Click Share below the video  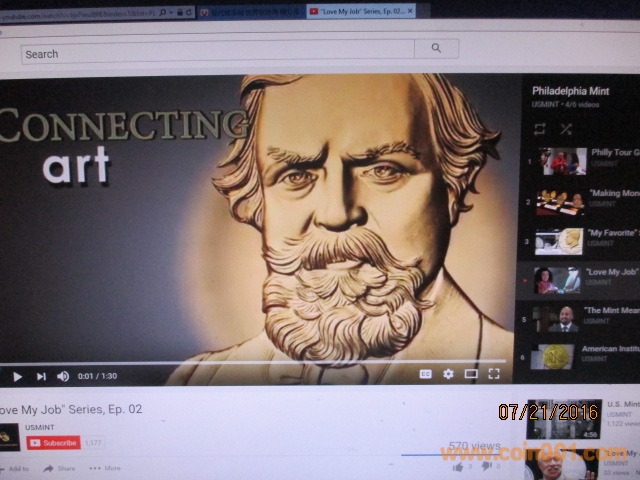pos(59,468)
